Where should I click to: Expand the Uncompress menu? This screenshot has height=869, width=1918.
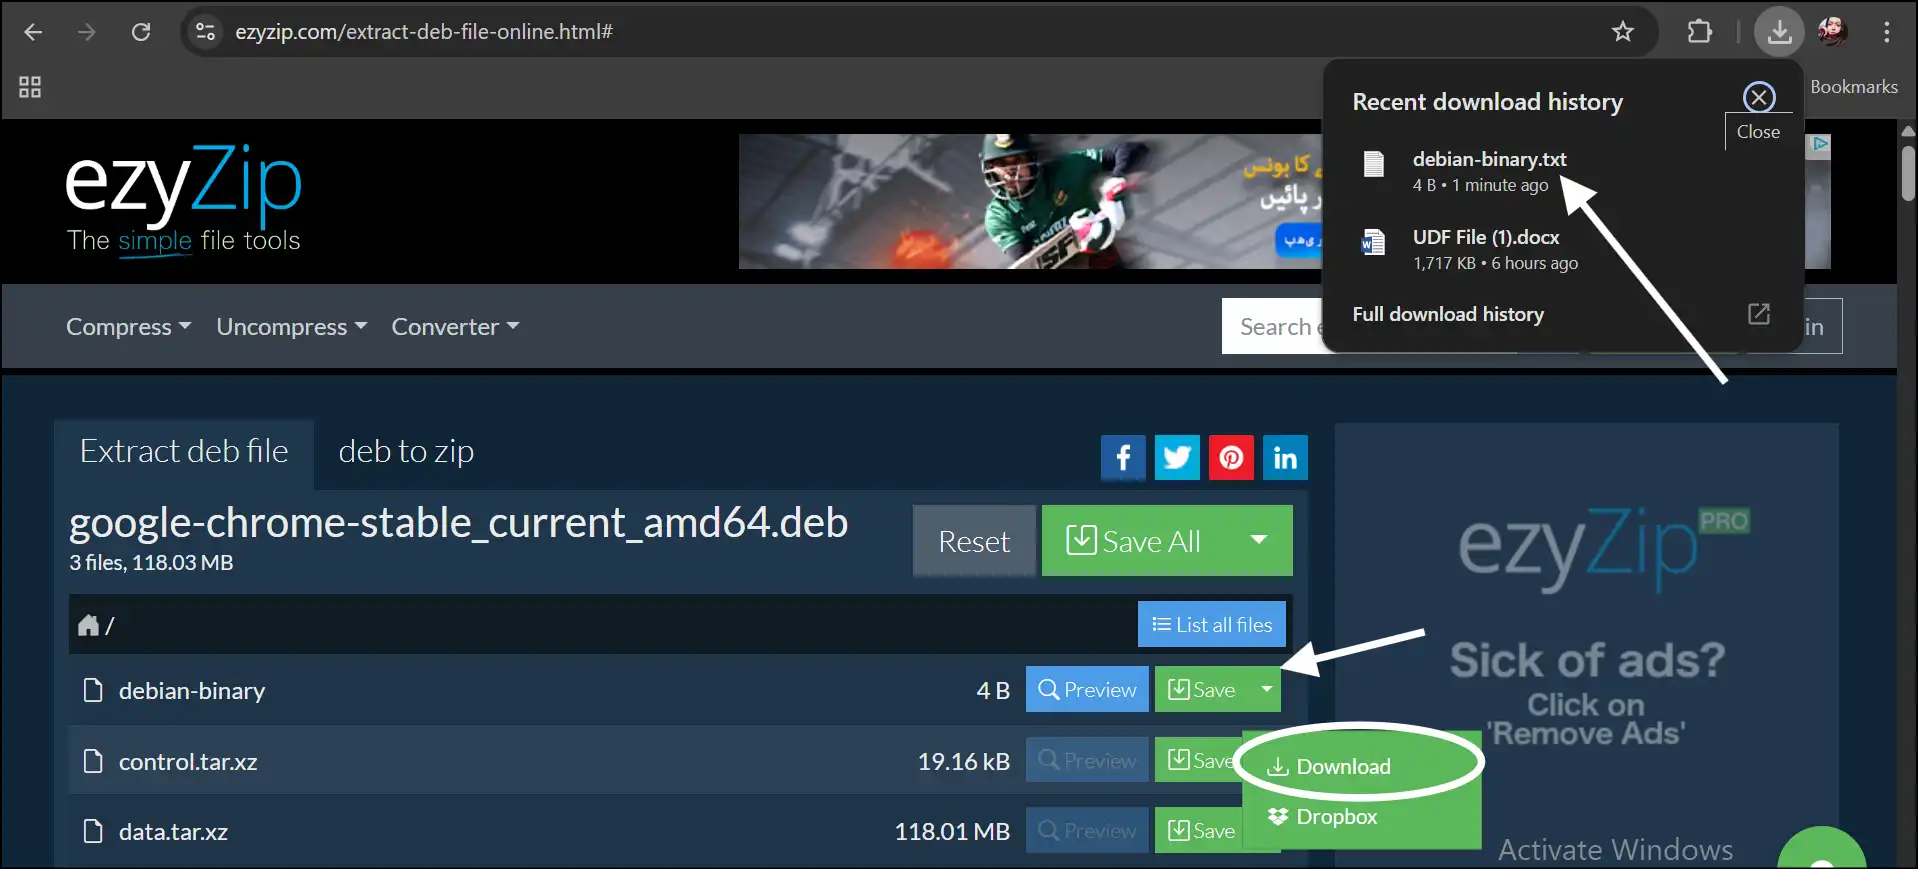pyautogui.click(x=292, y=327)
